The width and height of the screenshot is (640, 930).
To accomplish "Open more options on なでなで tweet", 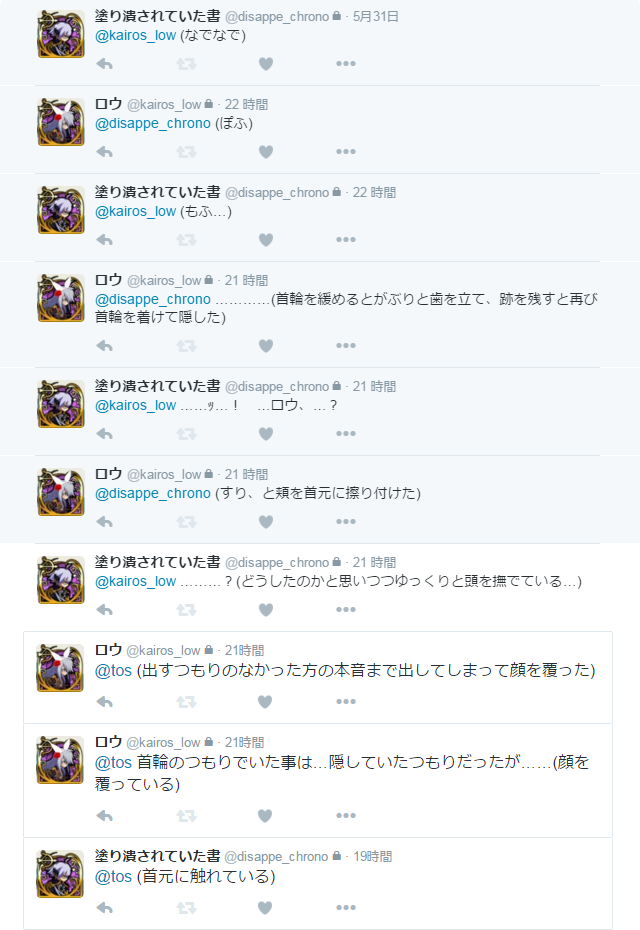I will pyautogui.click(x=346, y=63).
